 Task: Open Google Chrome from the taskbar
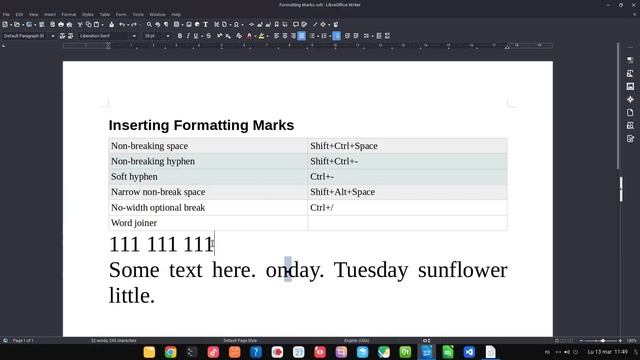pos(171,352)
